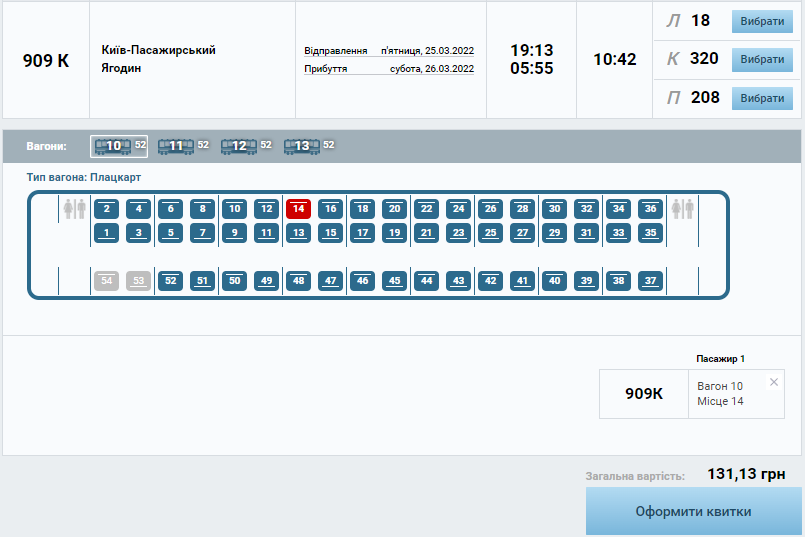The height and width of the screenshot is (537, 805).
Task: Deselect the red seat 14
Action: (298, 209)
